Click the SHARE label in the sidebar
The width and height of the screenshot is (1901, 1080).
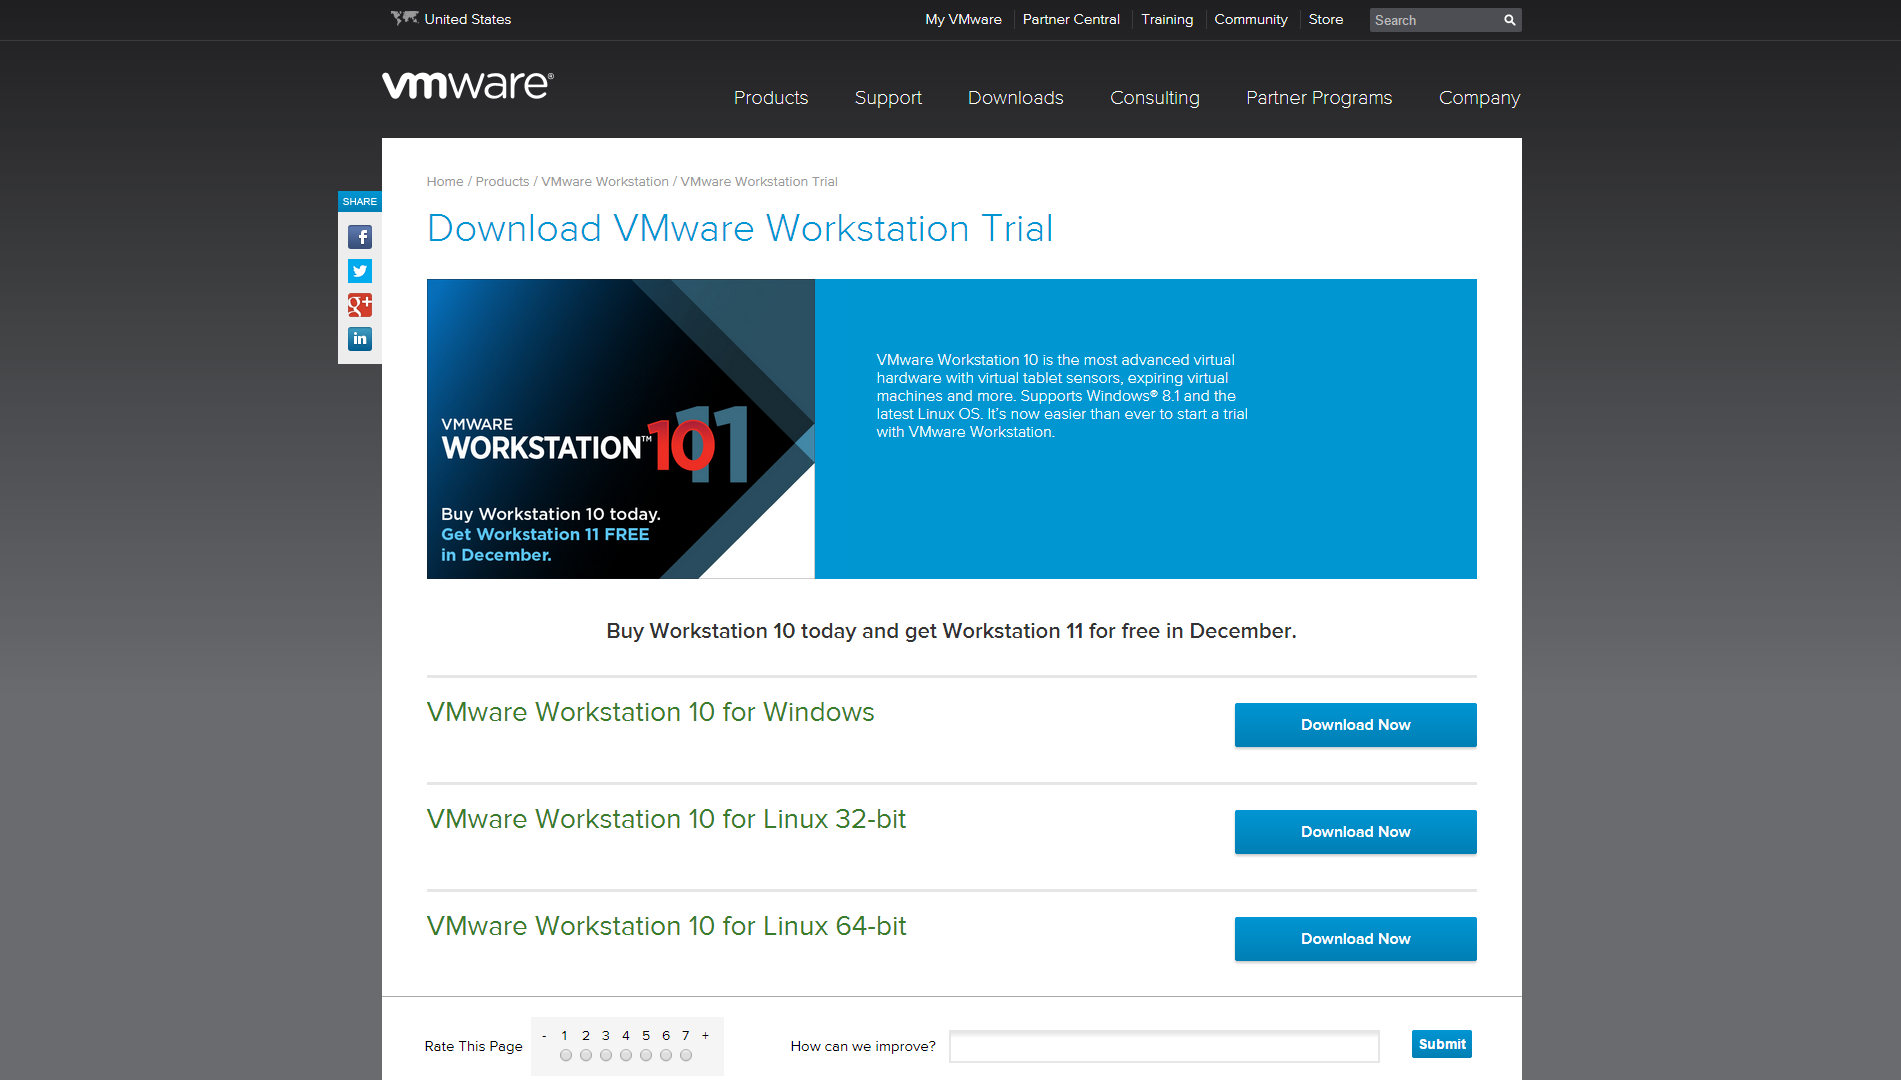360,201
